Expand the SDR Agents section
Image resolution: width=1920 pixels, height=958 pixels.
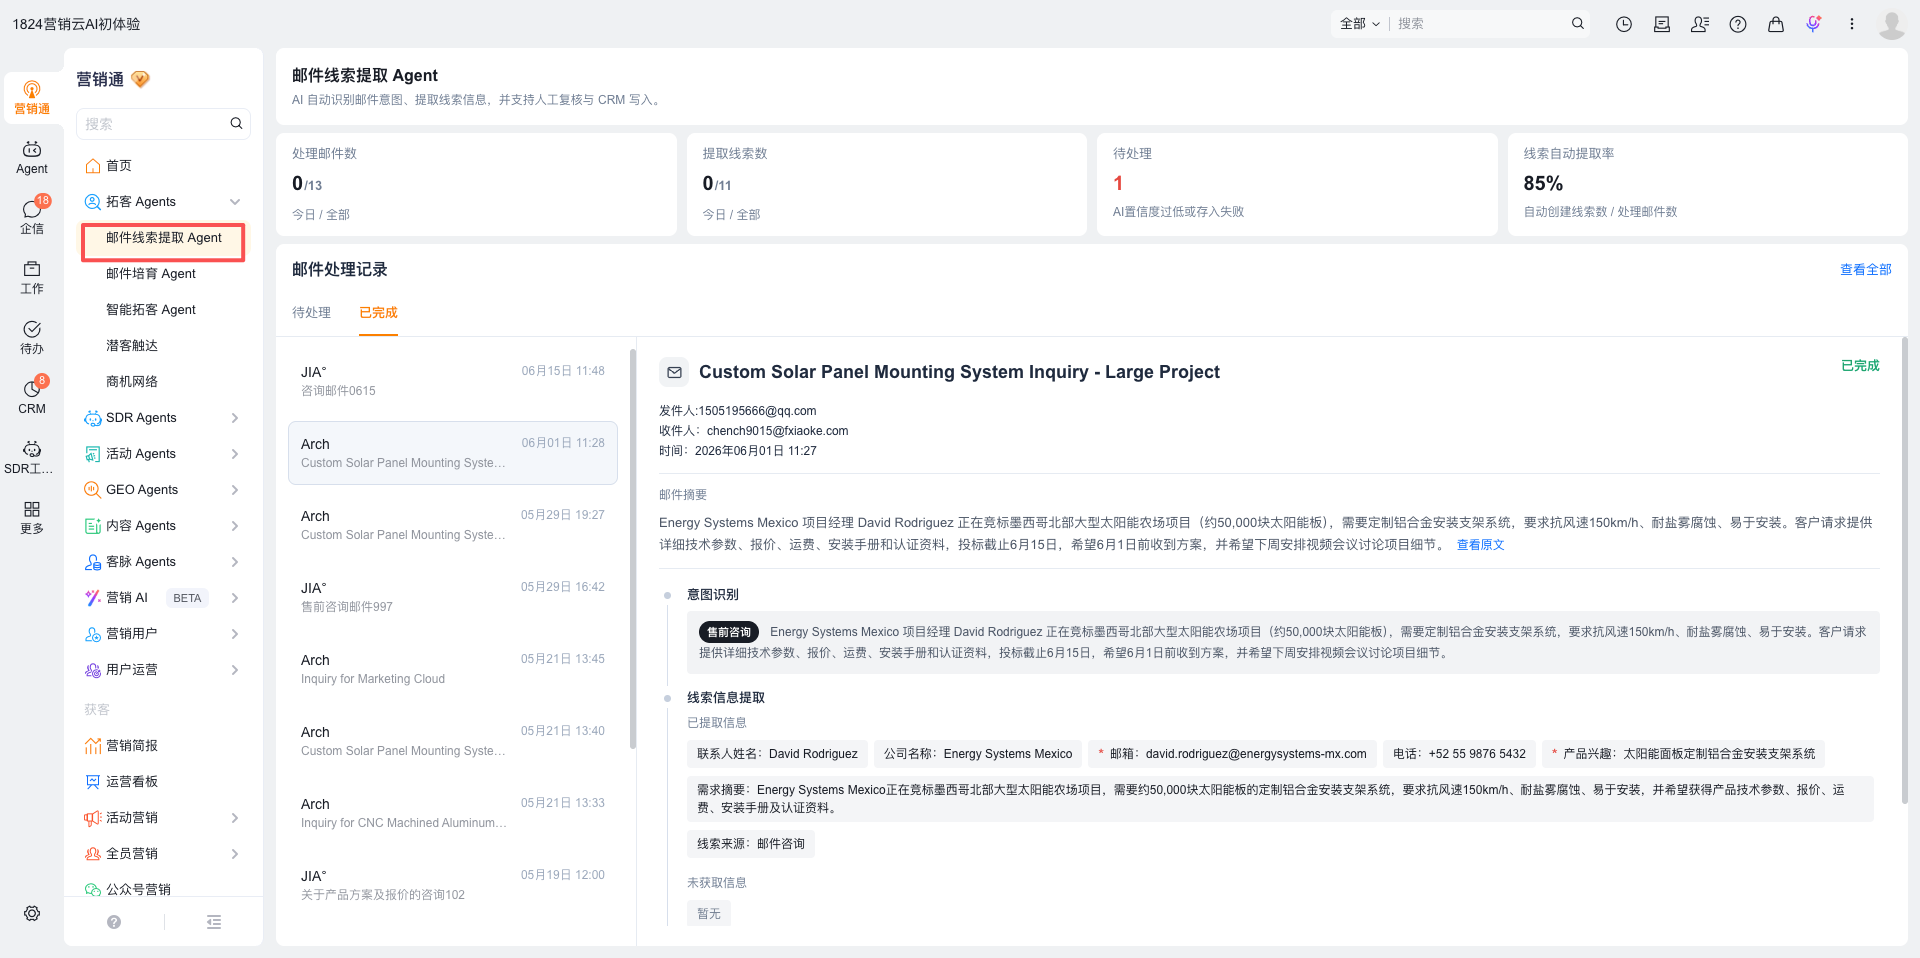tap(235, 418)
